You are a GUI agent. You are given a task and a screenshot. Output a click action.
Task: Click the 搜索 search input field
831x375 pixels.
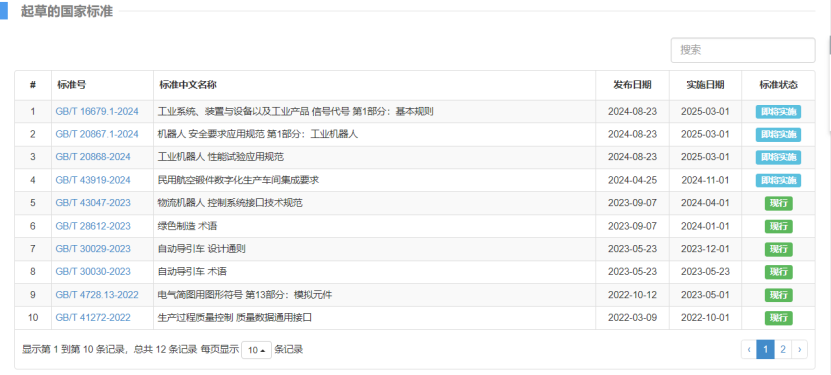point(742,50)
